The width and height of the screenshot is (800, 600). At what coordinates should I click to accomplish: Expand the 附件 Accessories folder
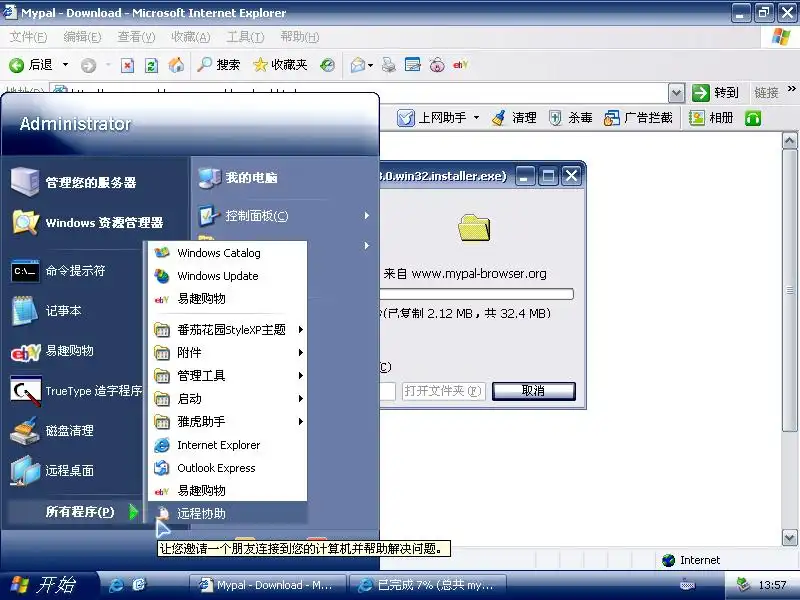click(x=228, y=353)
